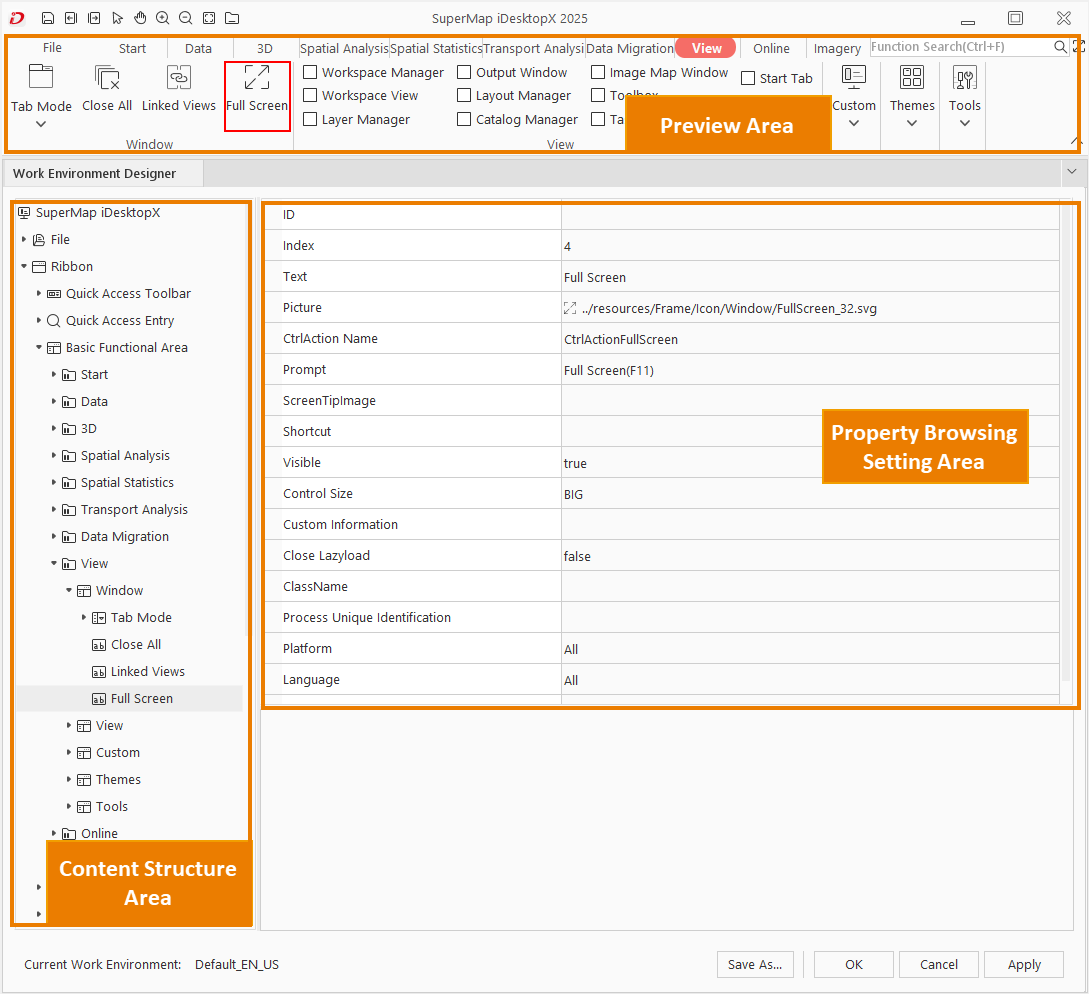Click the full extent icon in title bar
This screenshot has width=1089, height=994.
click(x=209, y=18)
